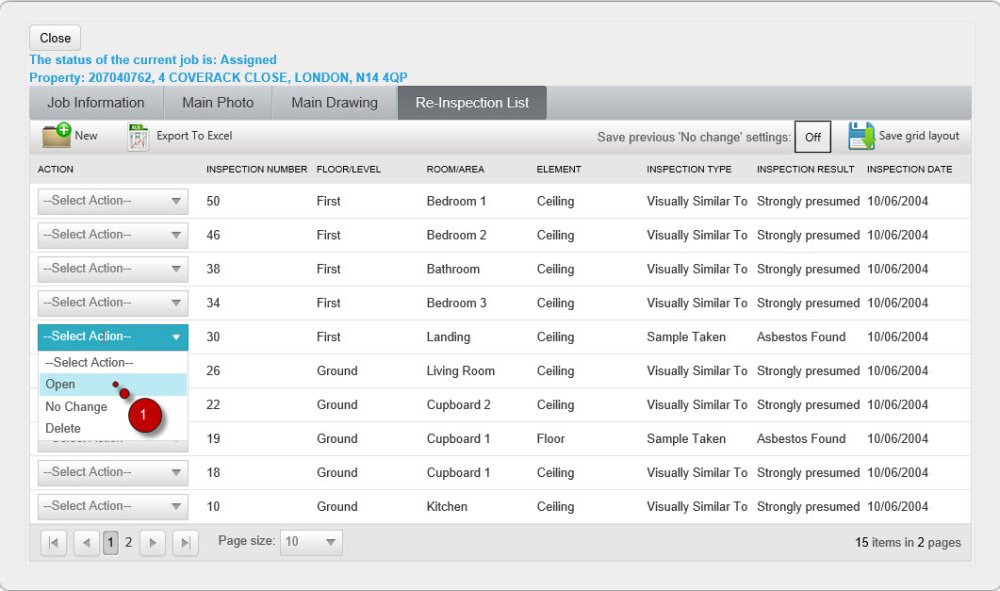Go to page 2 of results
The width and height of the screenshot is (1000, 591).
click(x=128, y=543)
